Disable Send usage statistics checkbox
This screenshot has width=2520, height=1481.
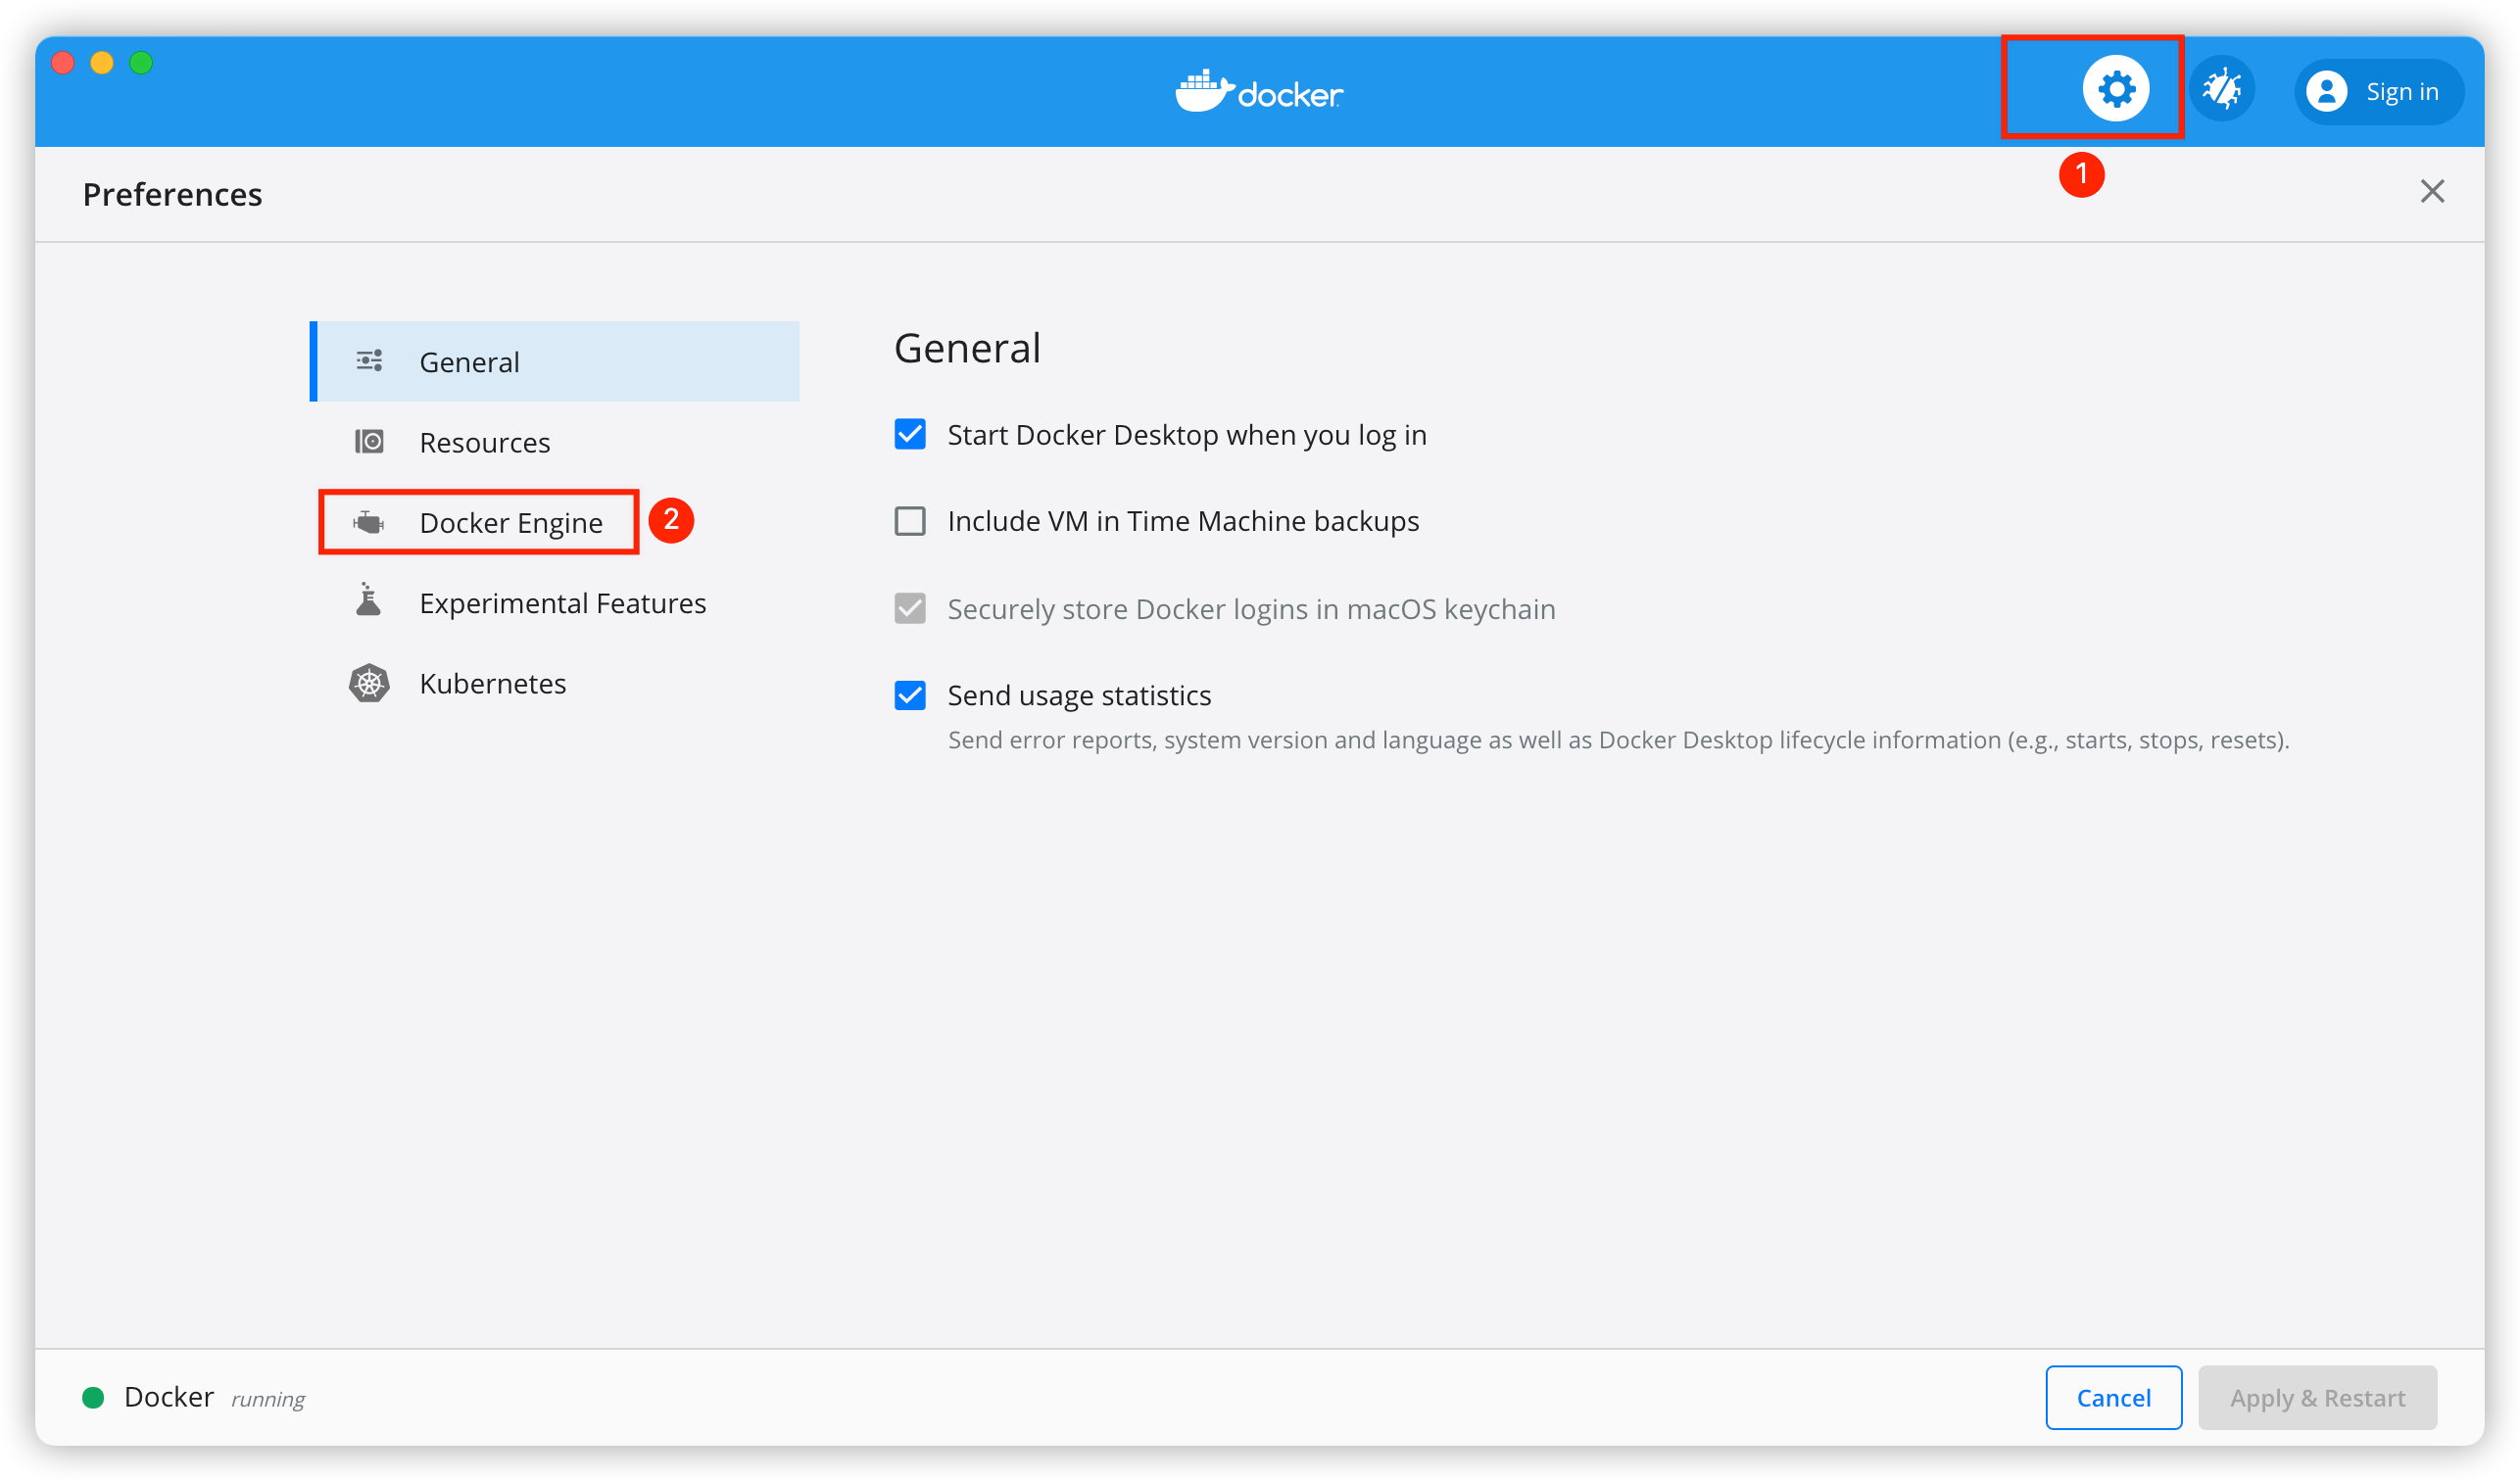coord(910,695)
